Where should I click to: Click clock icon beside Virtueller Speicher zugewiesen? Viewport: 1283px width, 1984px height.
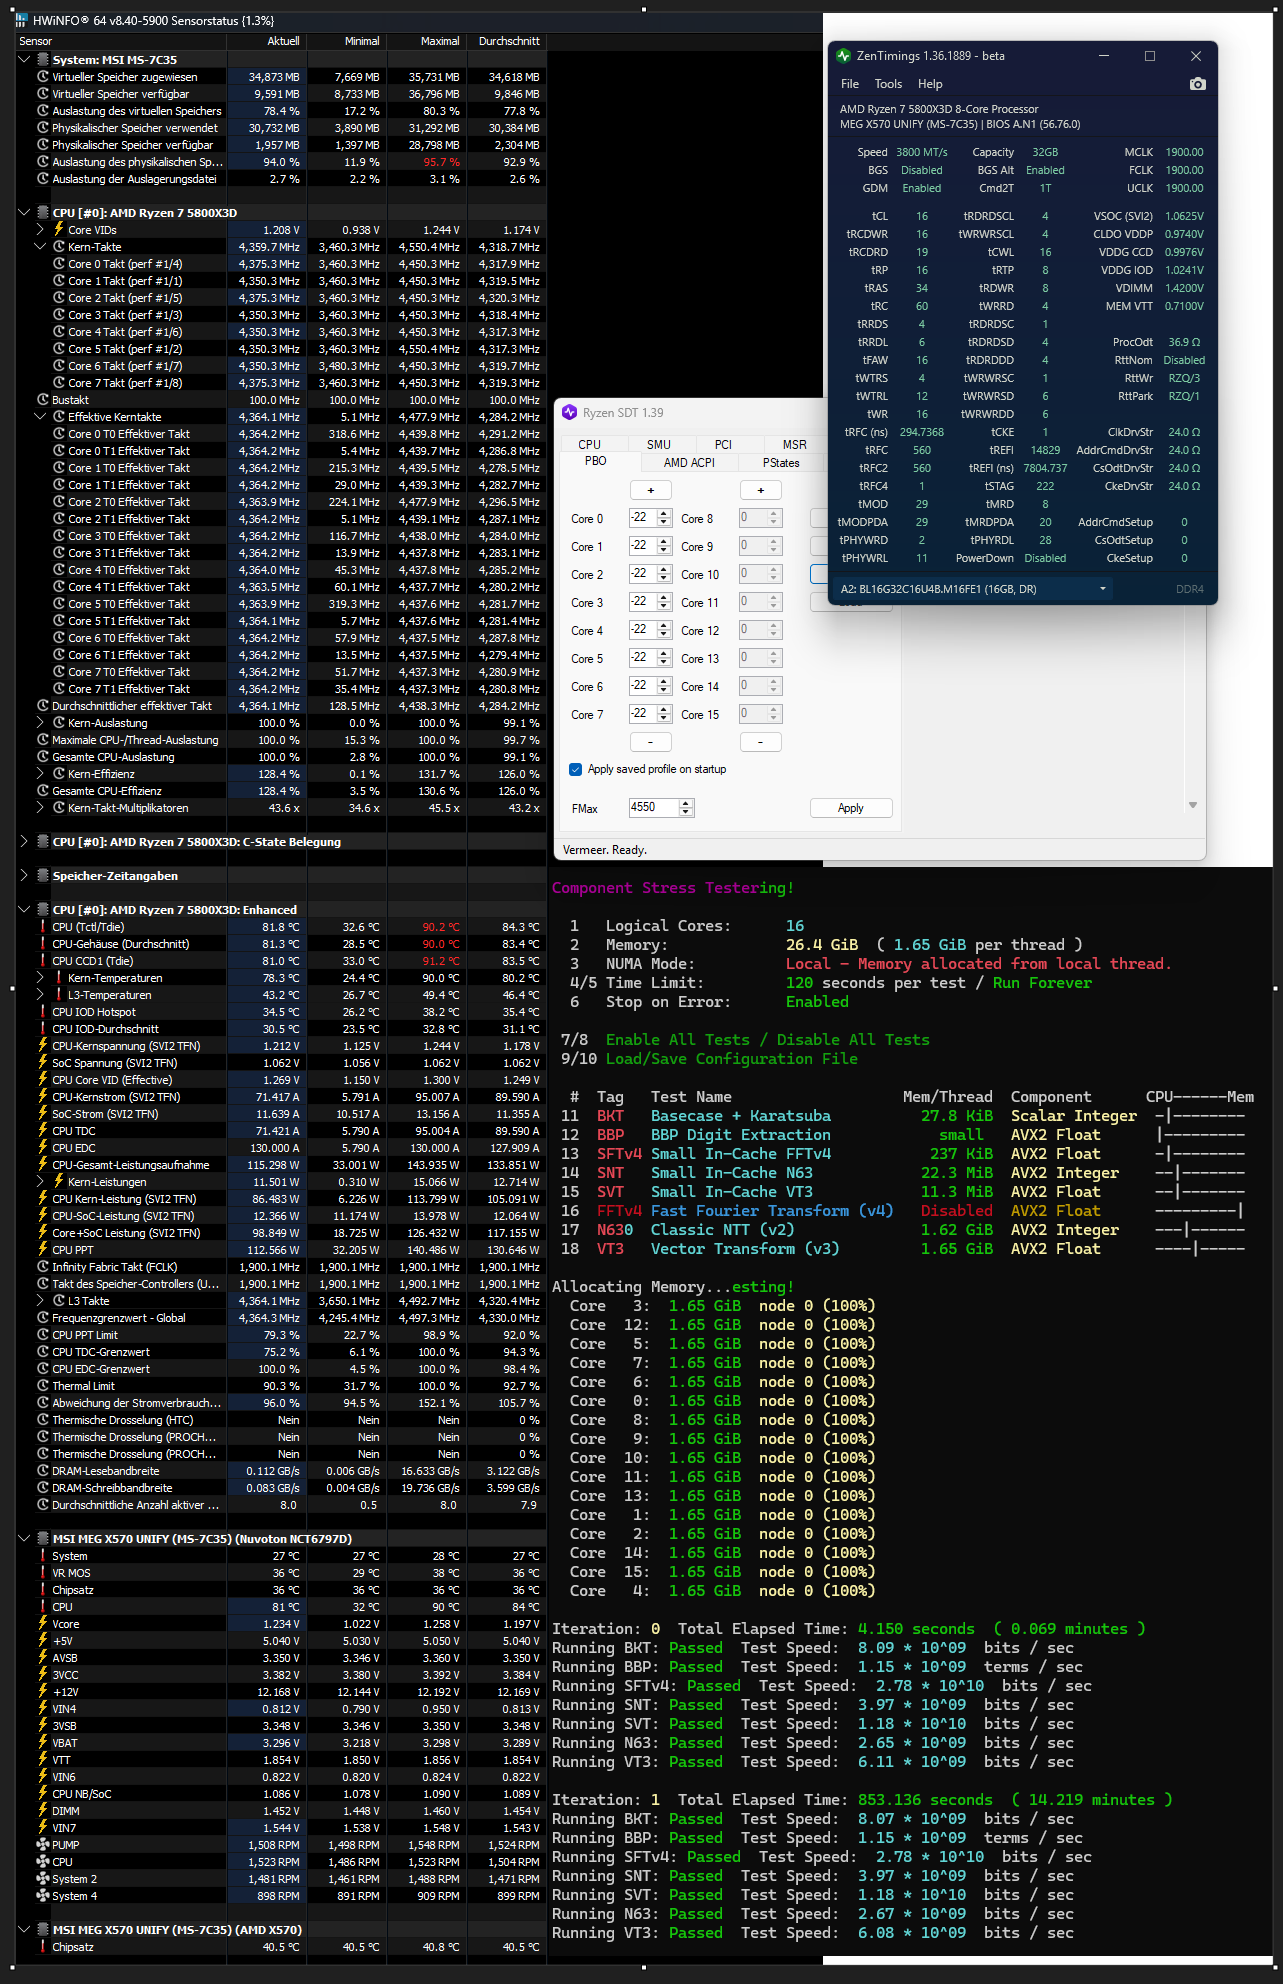[x=43, y=77]
